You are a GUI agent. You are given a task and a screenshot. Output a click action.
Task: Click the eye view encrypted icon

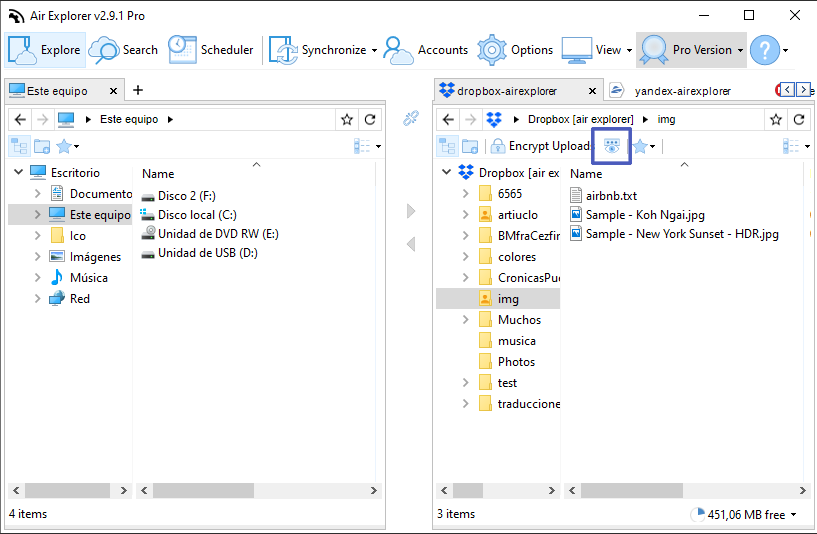pyautogui.click(x=612, y=146)
